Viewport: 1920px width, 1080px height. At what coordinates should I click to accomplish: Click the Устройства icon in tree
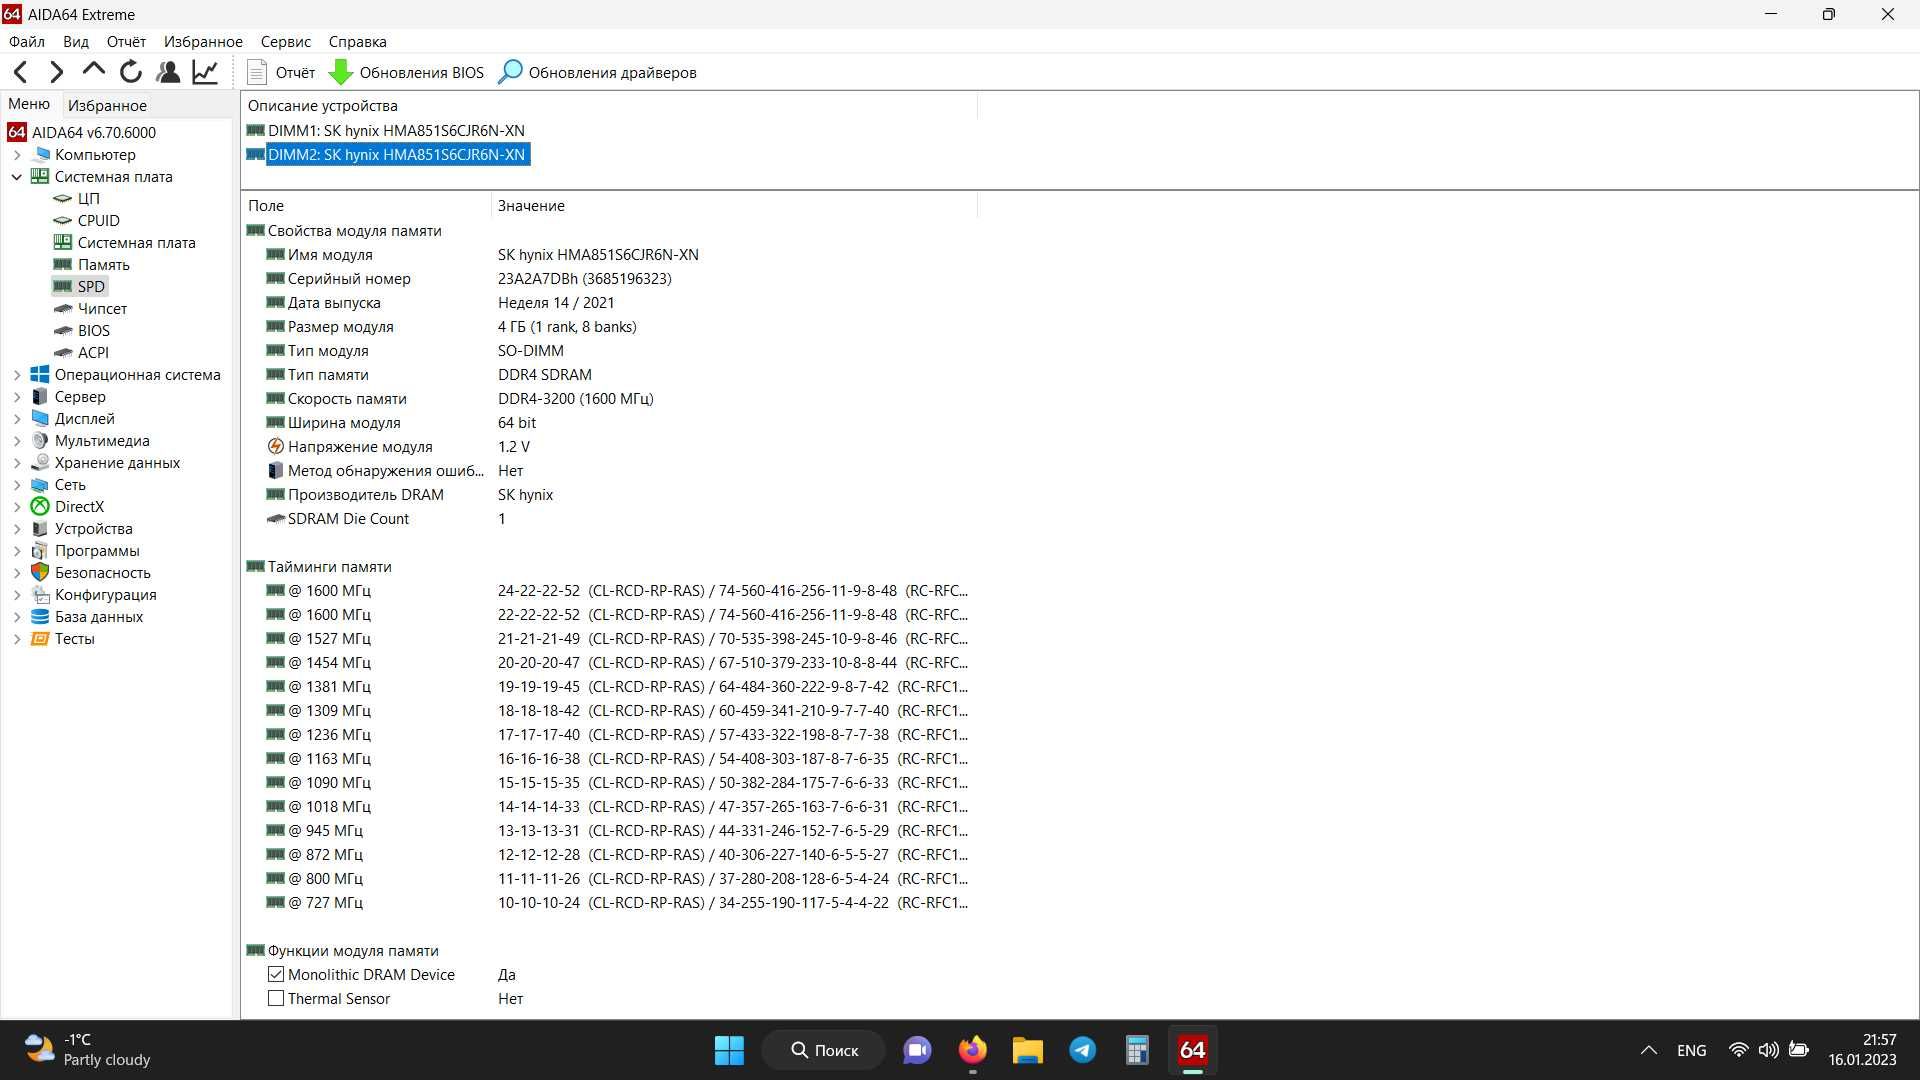pos(40,529)
